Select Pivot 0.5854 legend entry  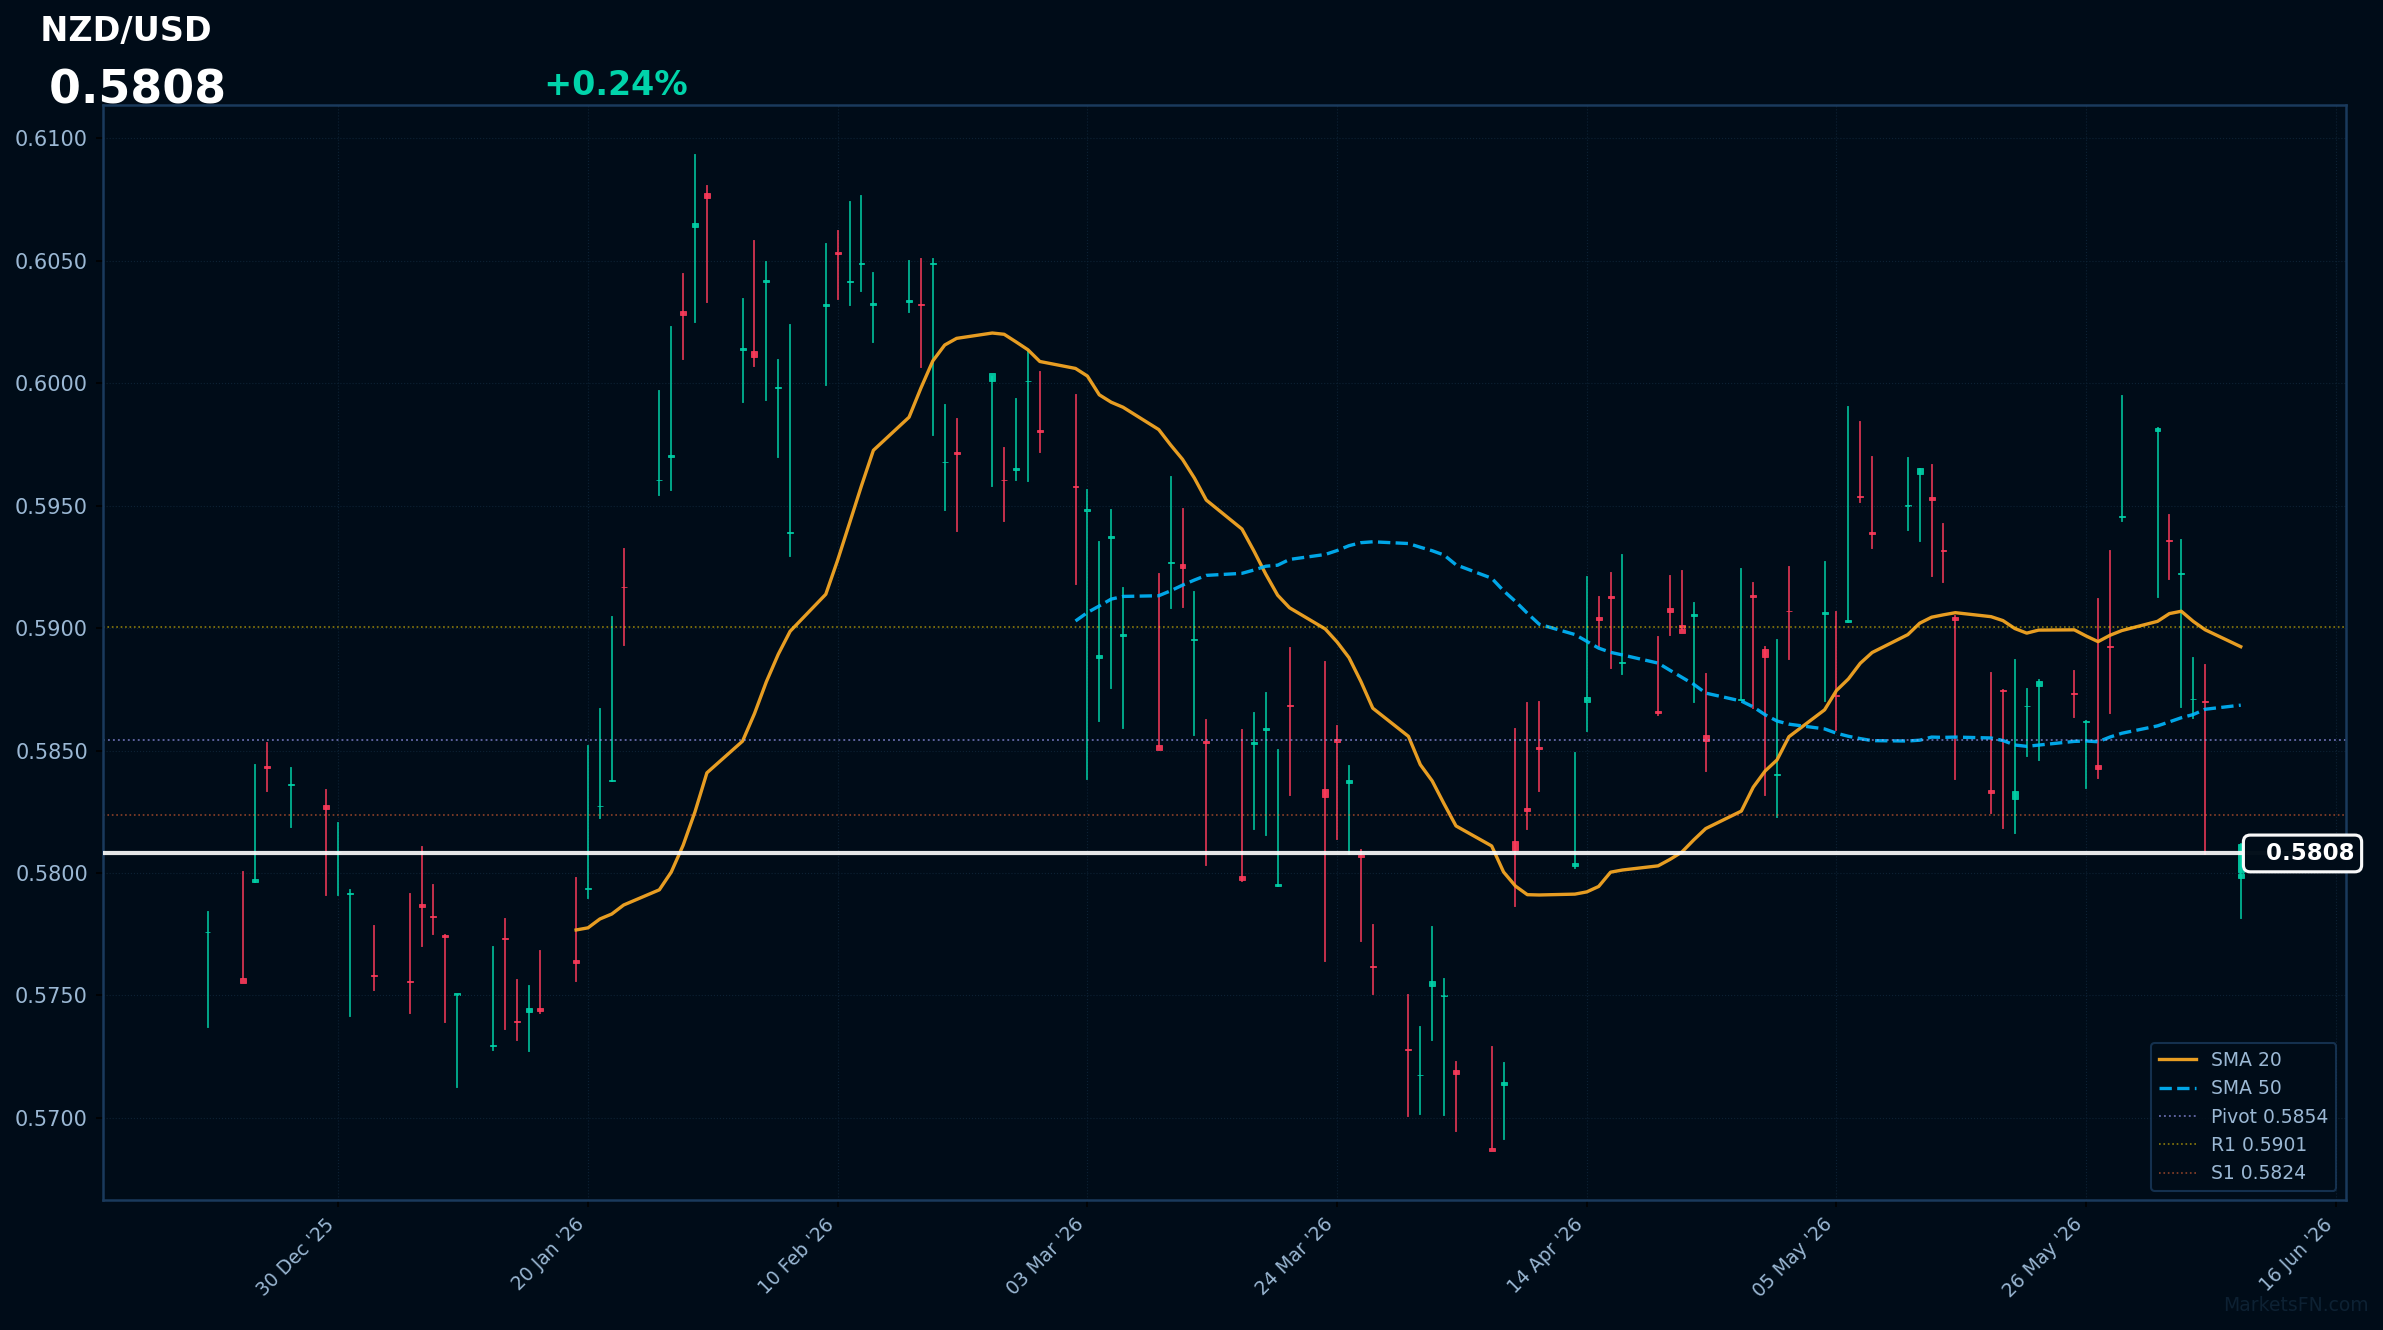pos(2269,1116)
